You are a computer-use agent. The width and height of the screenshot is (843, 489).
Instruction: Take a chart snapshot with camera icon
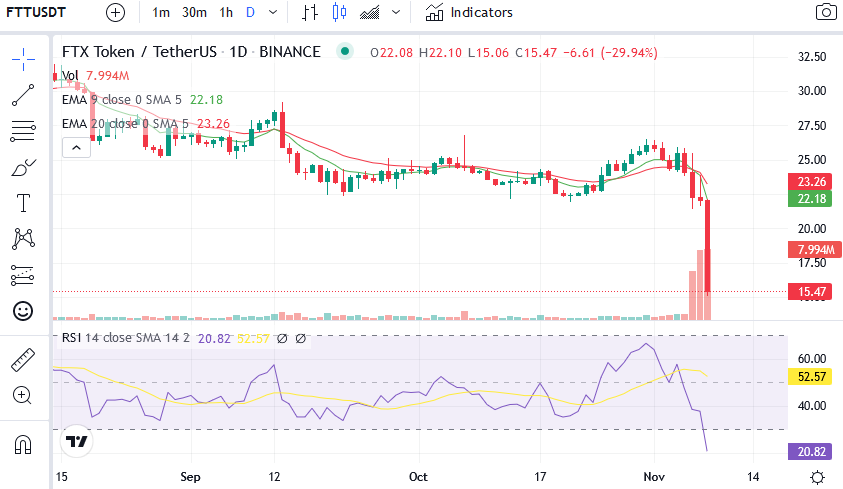click(x=826, y=12)
